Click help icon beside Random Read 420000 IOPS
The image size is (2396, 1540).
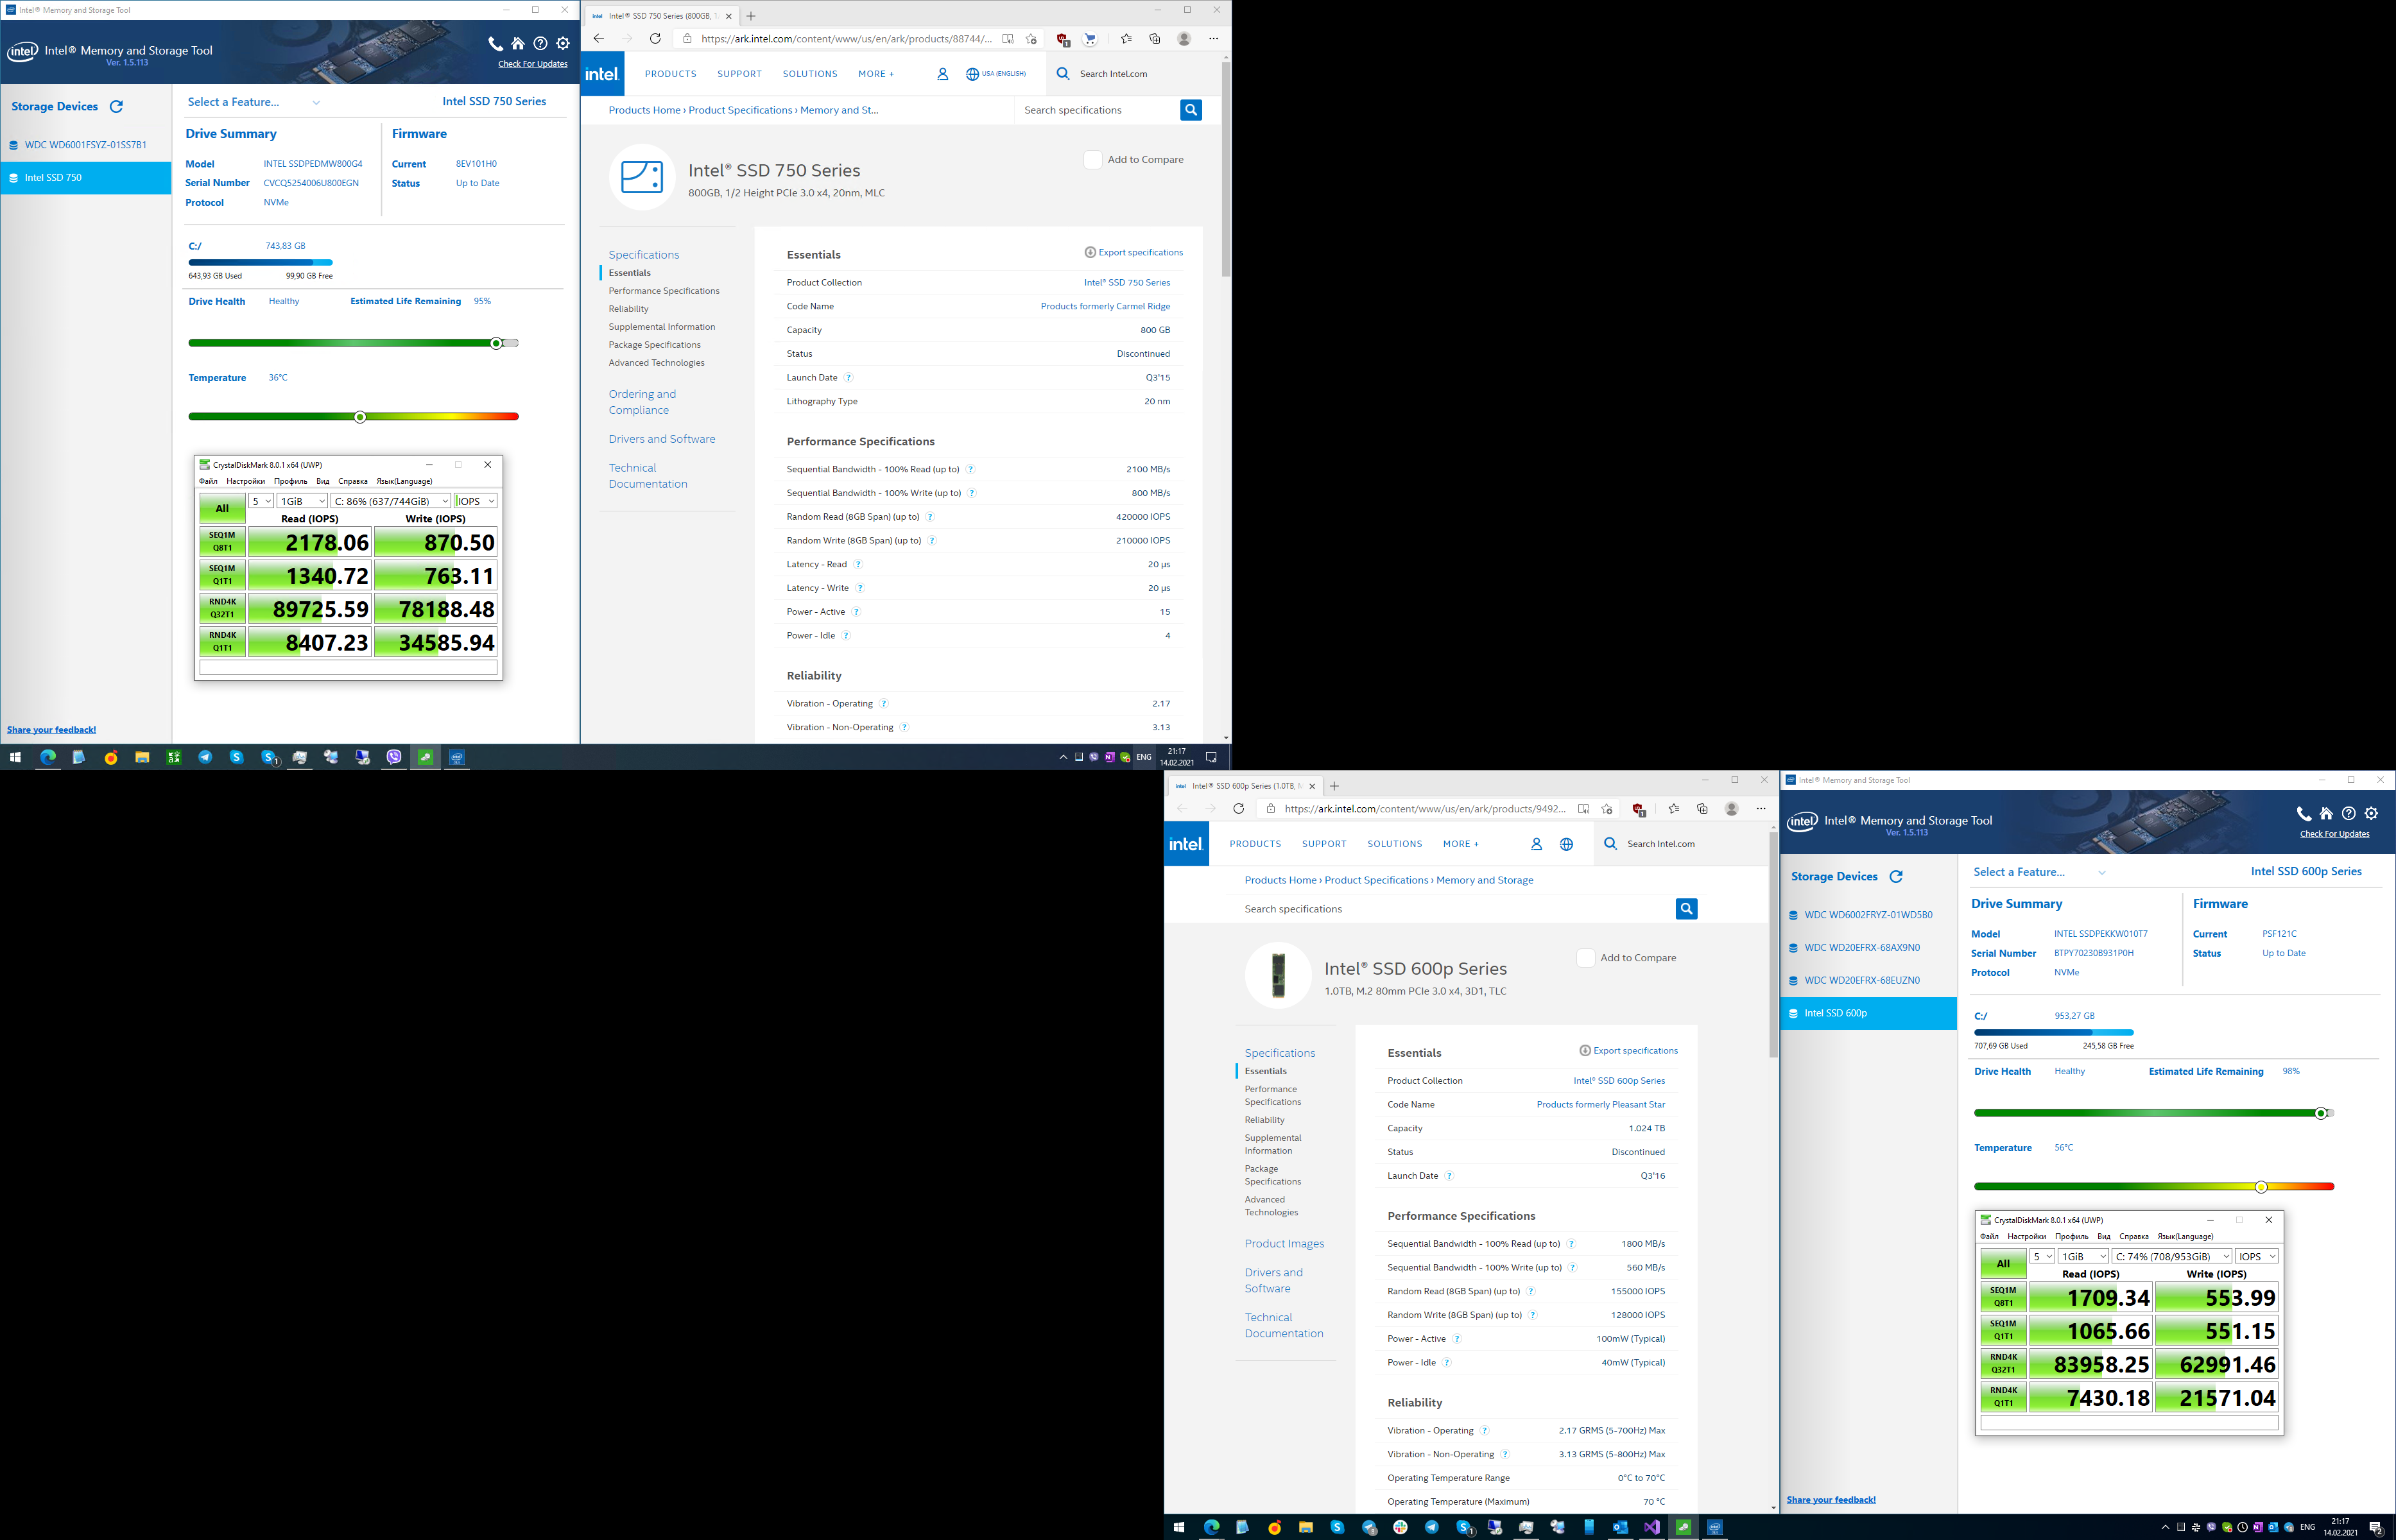[930, 517]
